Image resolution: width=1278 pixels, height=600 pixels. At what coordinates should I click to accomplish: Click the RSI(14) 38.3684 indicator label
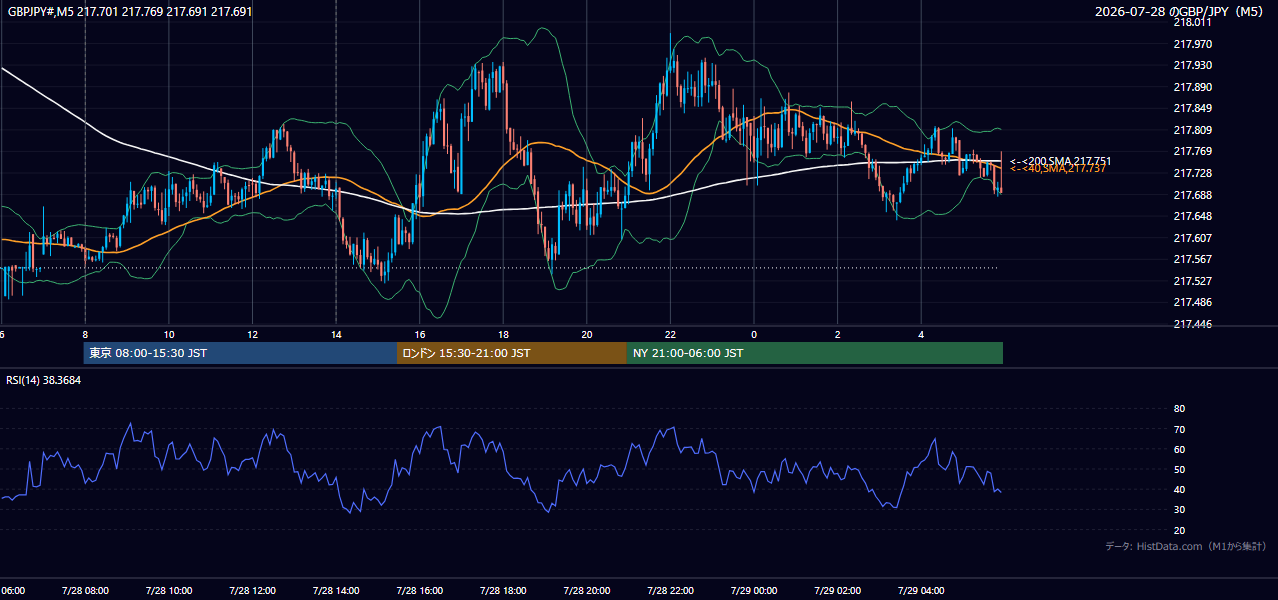point(44,380)
